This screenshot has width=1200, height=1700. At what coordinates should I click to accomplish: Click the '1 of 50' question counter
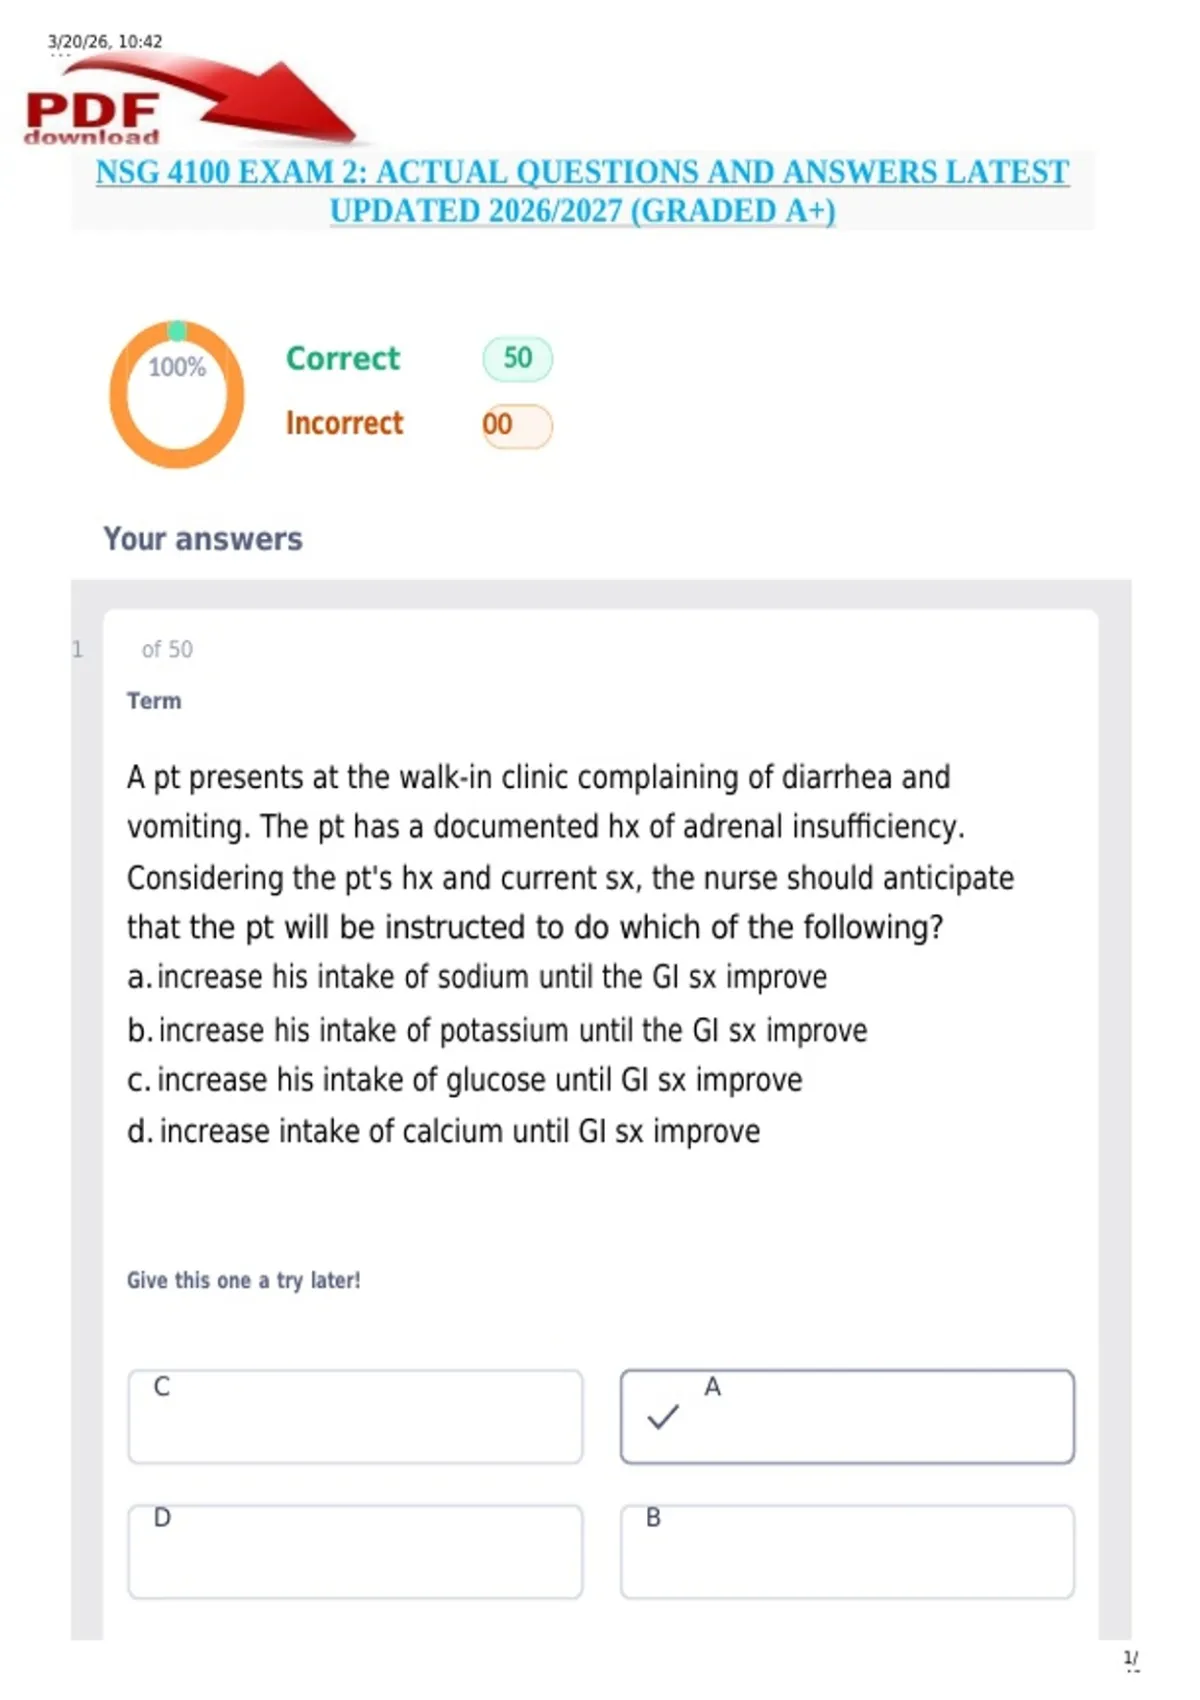click(x=132, y=649)
